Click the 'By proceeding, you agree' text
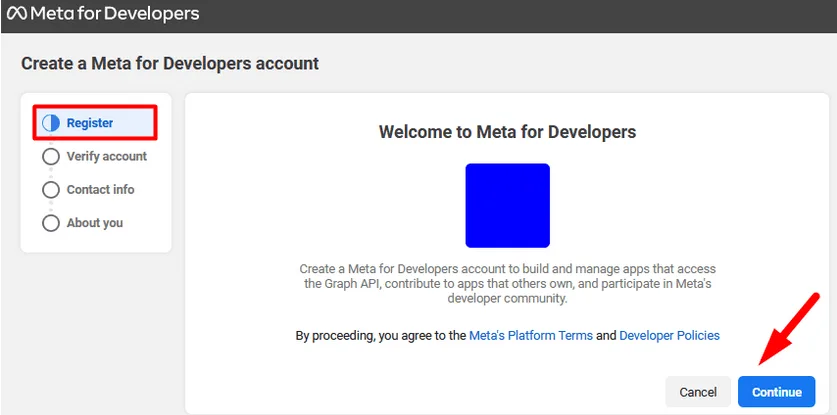Screen dimensions: 837x415 tap(381, 336)
